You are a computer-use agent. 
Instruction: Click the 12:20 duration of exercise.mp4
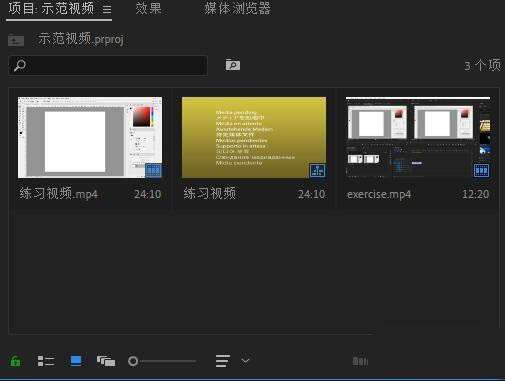(475, 194)
